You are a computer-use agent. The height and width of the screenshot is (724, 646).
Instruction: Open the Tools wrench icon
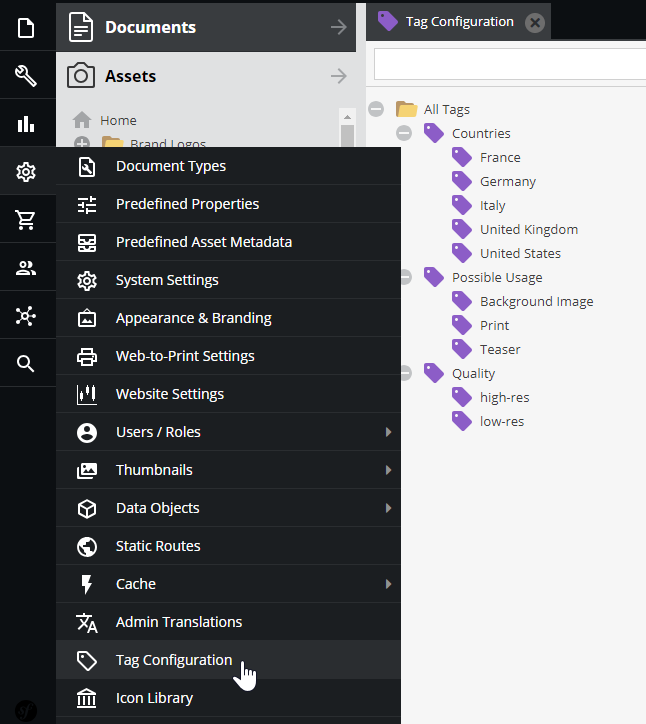26,76
